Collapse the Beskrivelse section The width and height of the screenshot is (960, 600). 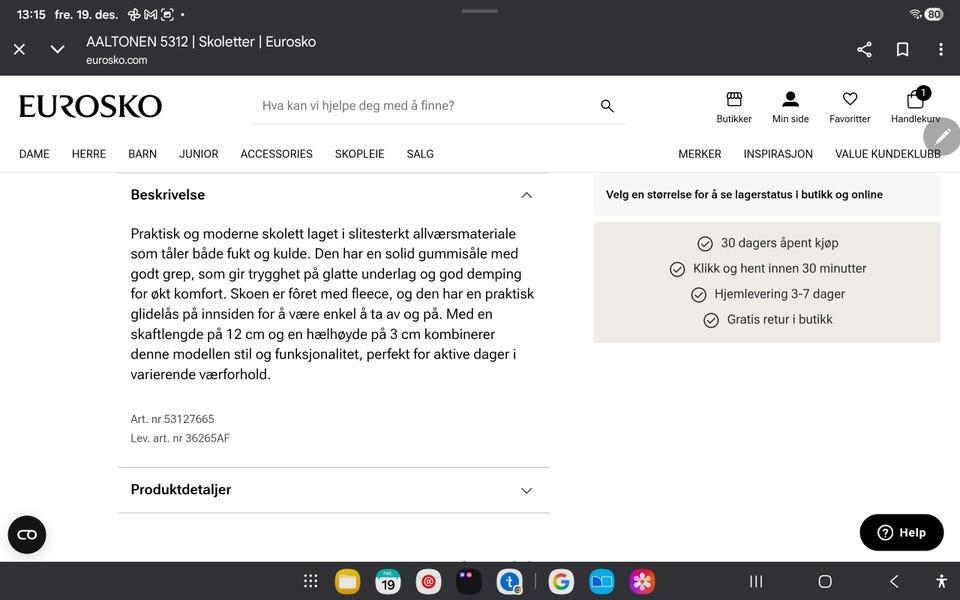coord(526,195)
